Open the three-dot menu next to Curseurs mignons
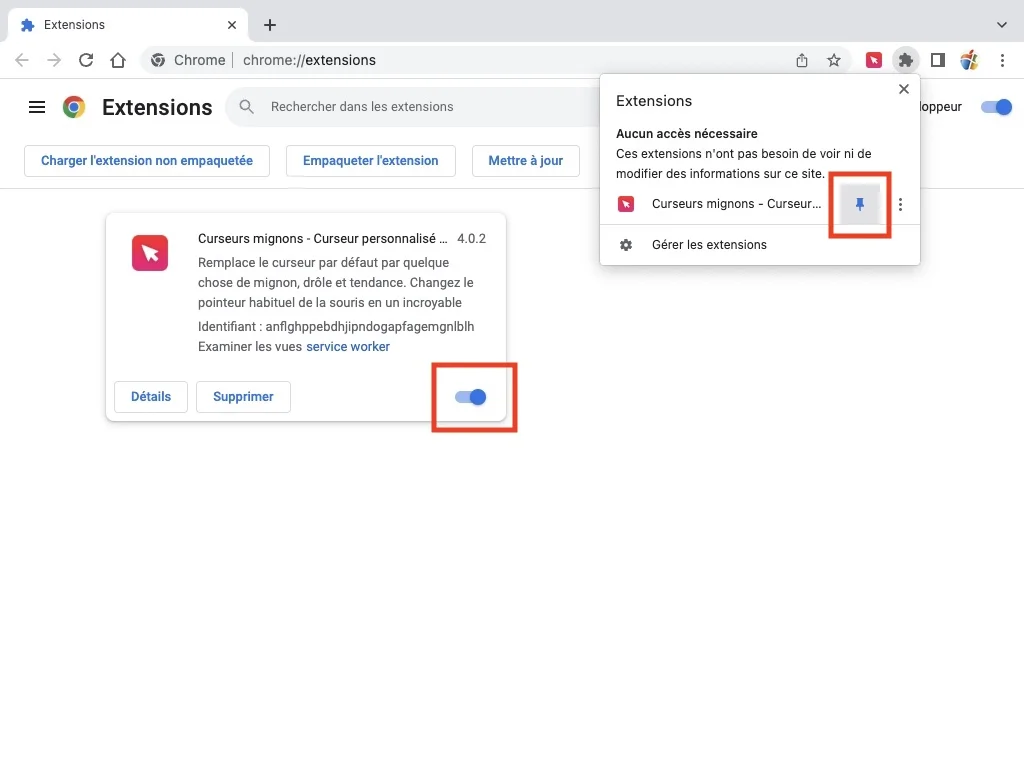1024x768 pixels. point(900,204)
